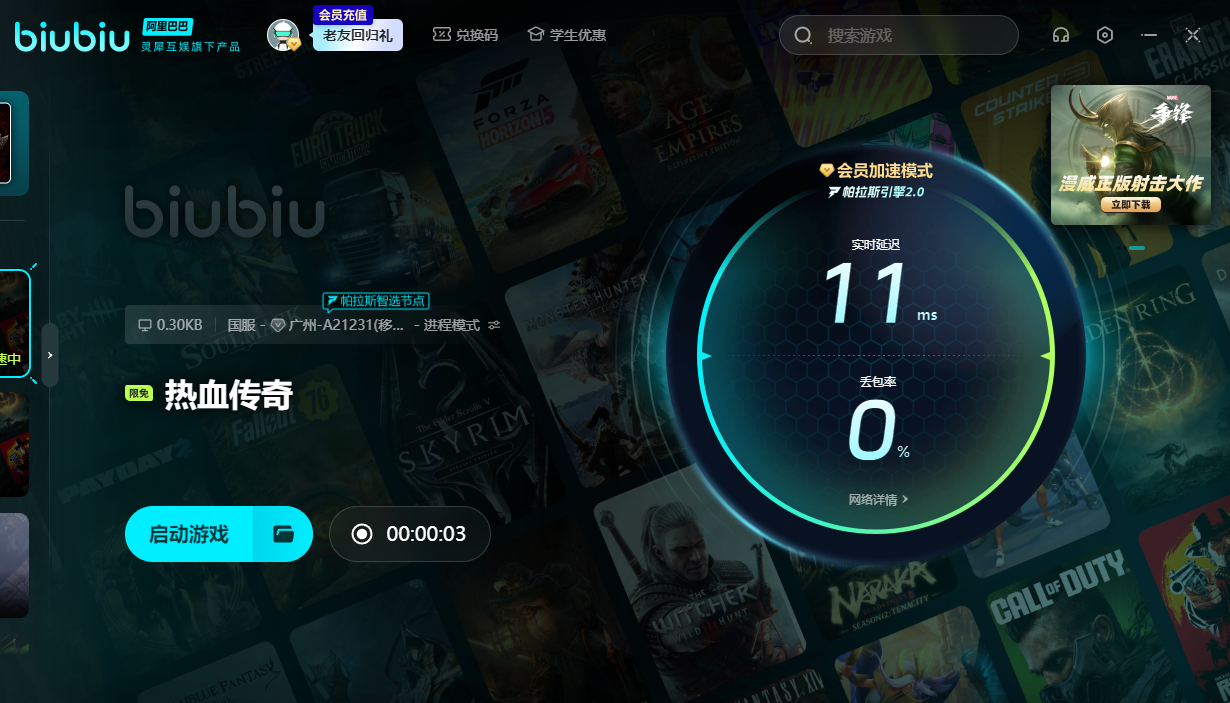Open settings with the hexagon icon
This screenshot has height=703, width=1230.
(1105, 35)
